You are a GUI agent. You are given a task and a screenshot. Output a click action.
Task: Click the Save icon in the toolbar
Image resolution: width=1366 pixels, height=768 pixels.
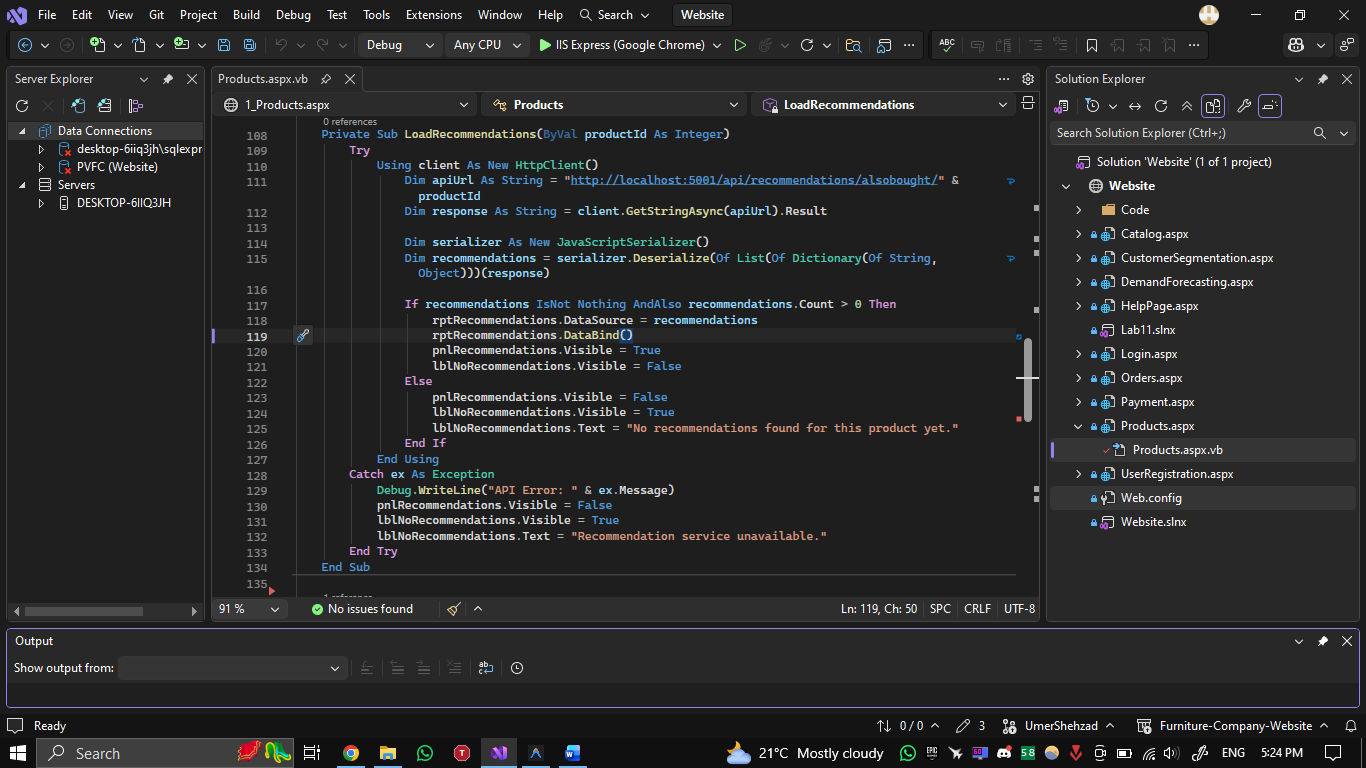224,45
